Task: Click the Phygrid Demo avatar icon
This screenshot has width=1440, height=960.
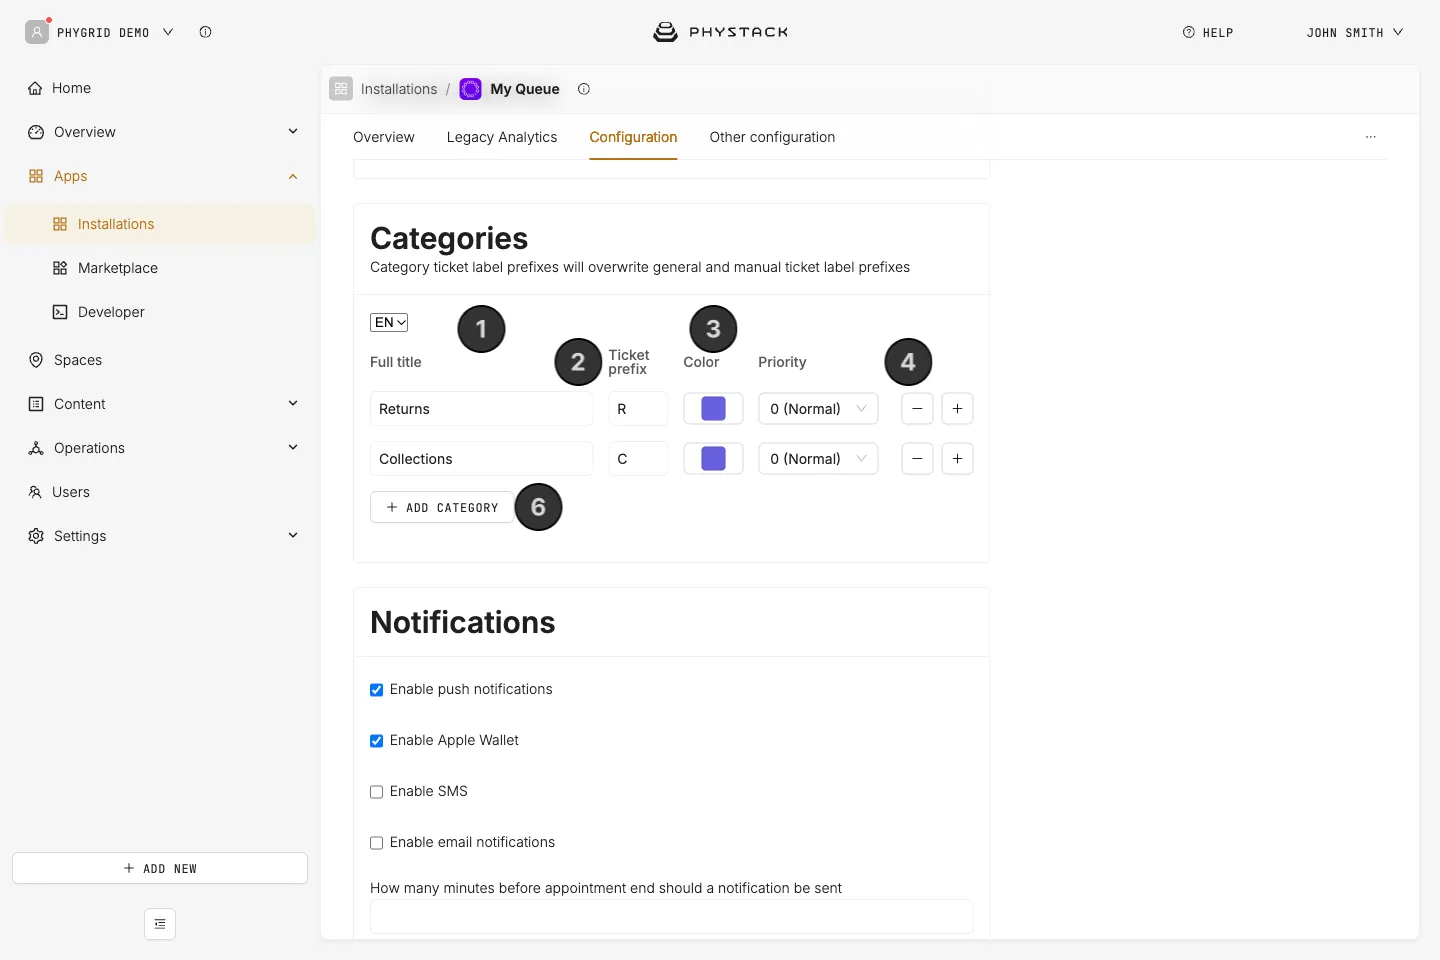Action: pyautogui.click(x=37, y=32)
